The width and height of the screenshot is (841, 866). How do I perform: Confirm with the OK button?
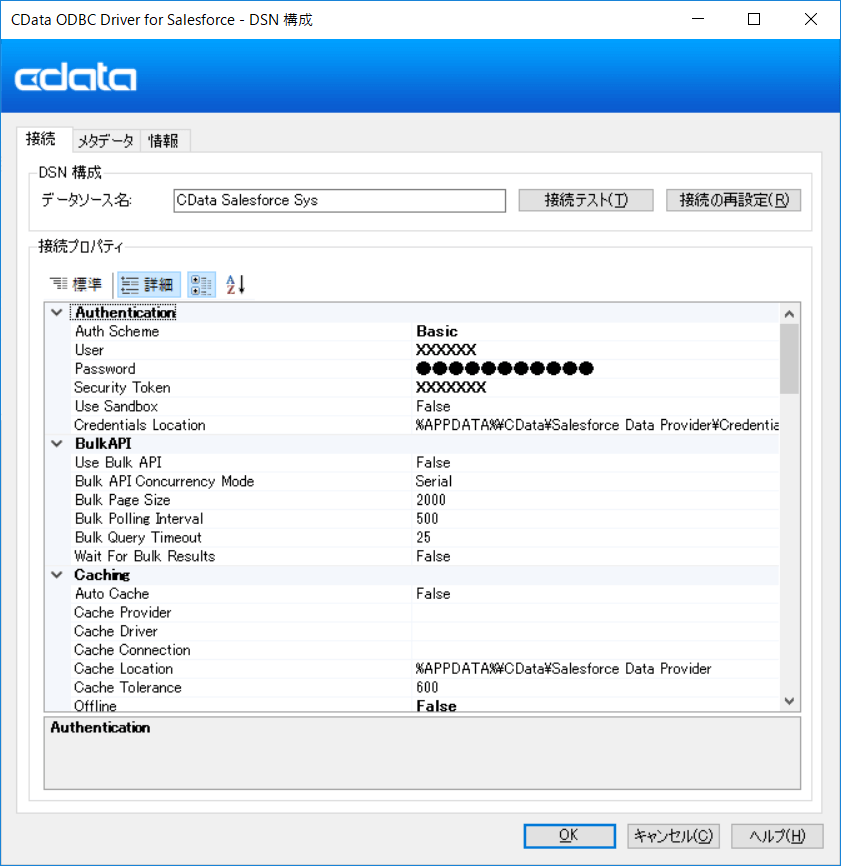tap(569, 836)
